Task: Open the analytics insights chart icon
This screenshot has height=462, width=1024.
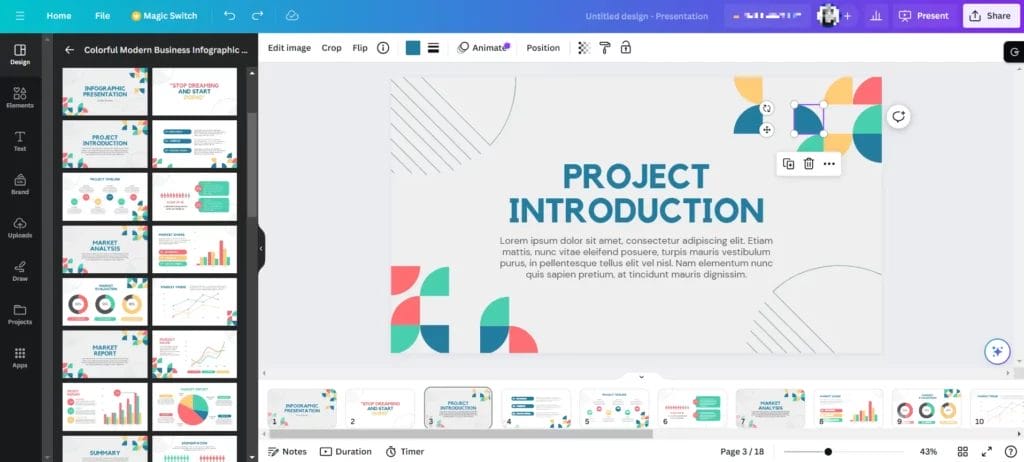Action: 876,16
